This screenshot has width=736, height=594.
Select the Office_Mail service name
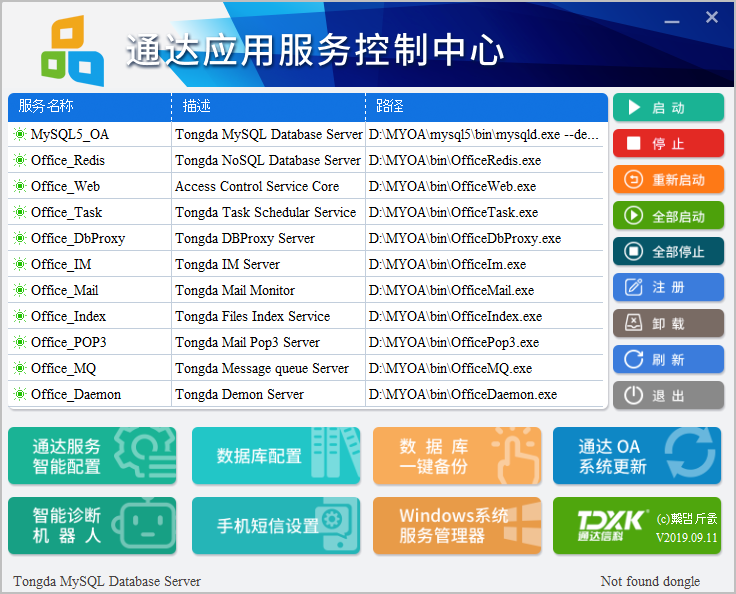(x=65, y=290)
